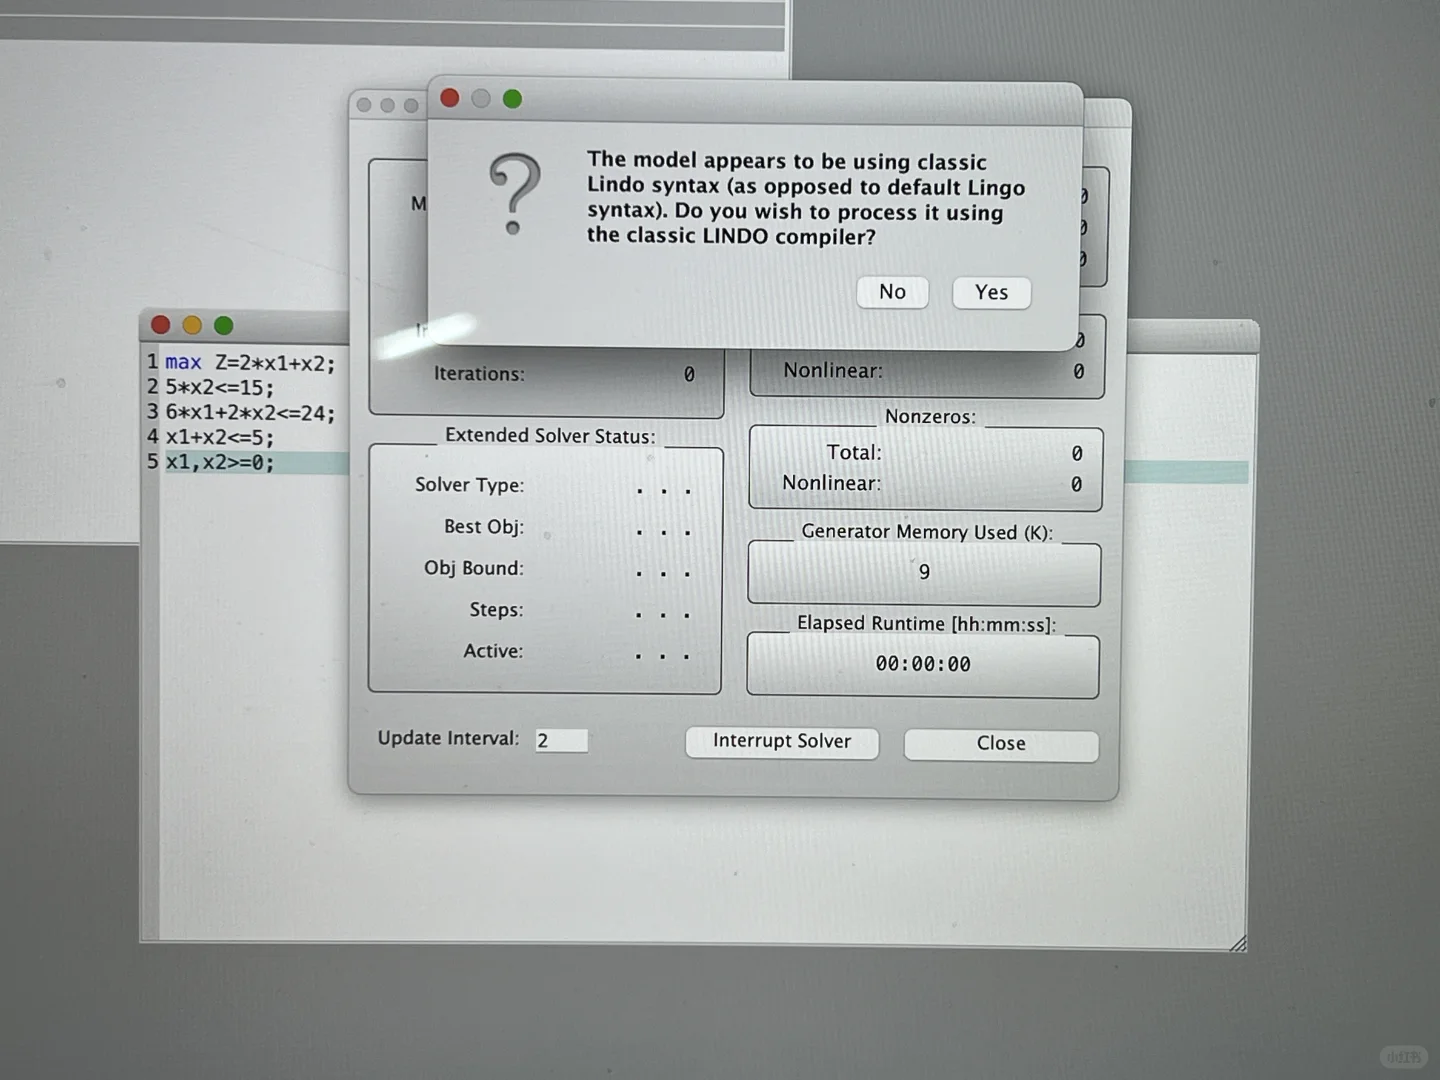Click the Solver Type label
This screenshot has width=1440, height=1080.
pyautogui.click(x=469, y=485)
